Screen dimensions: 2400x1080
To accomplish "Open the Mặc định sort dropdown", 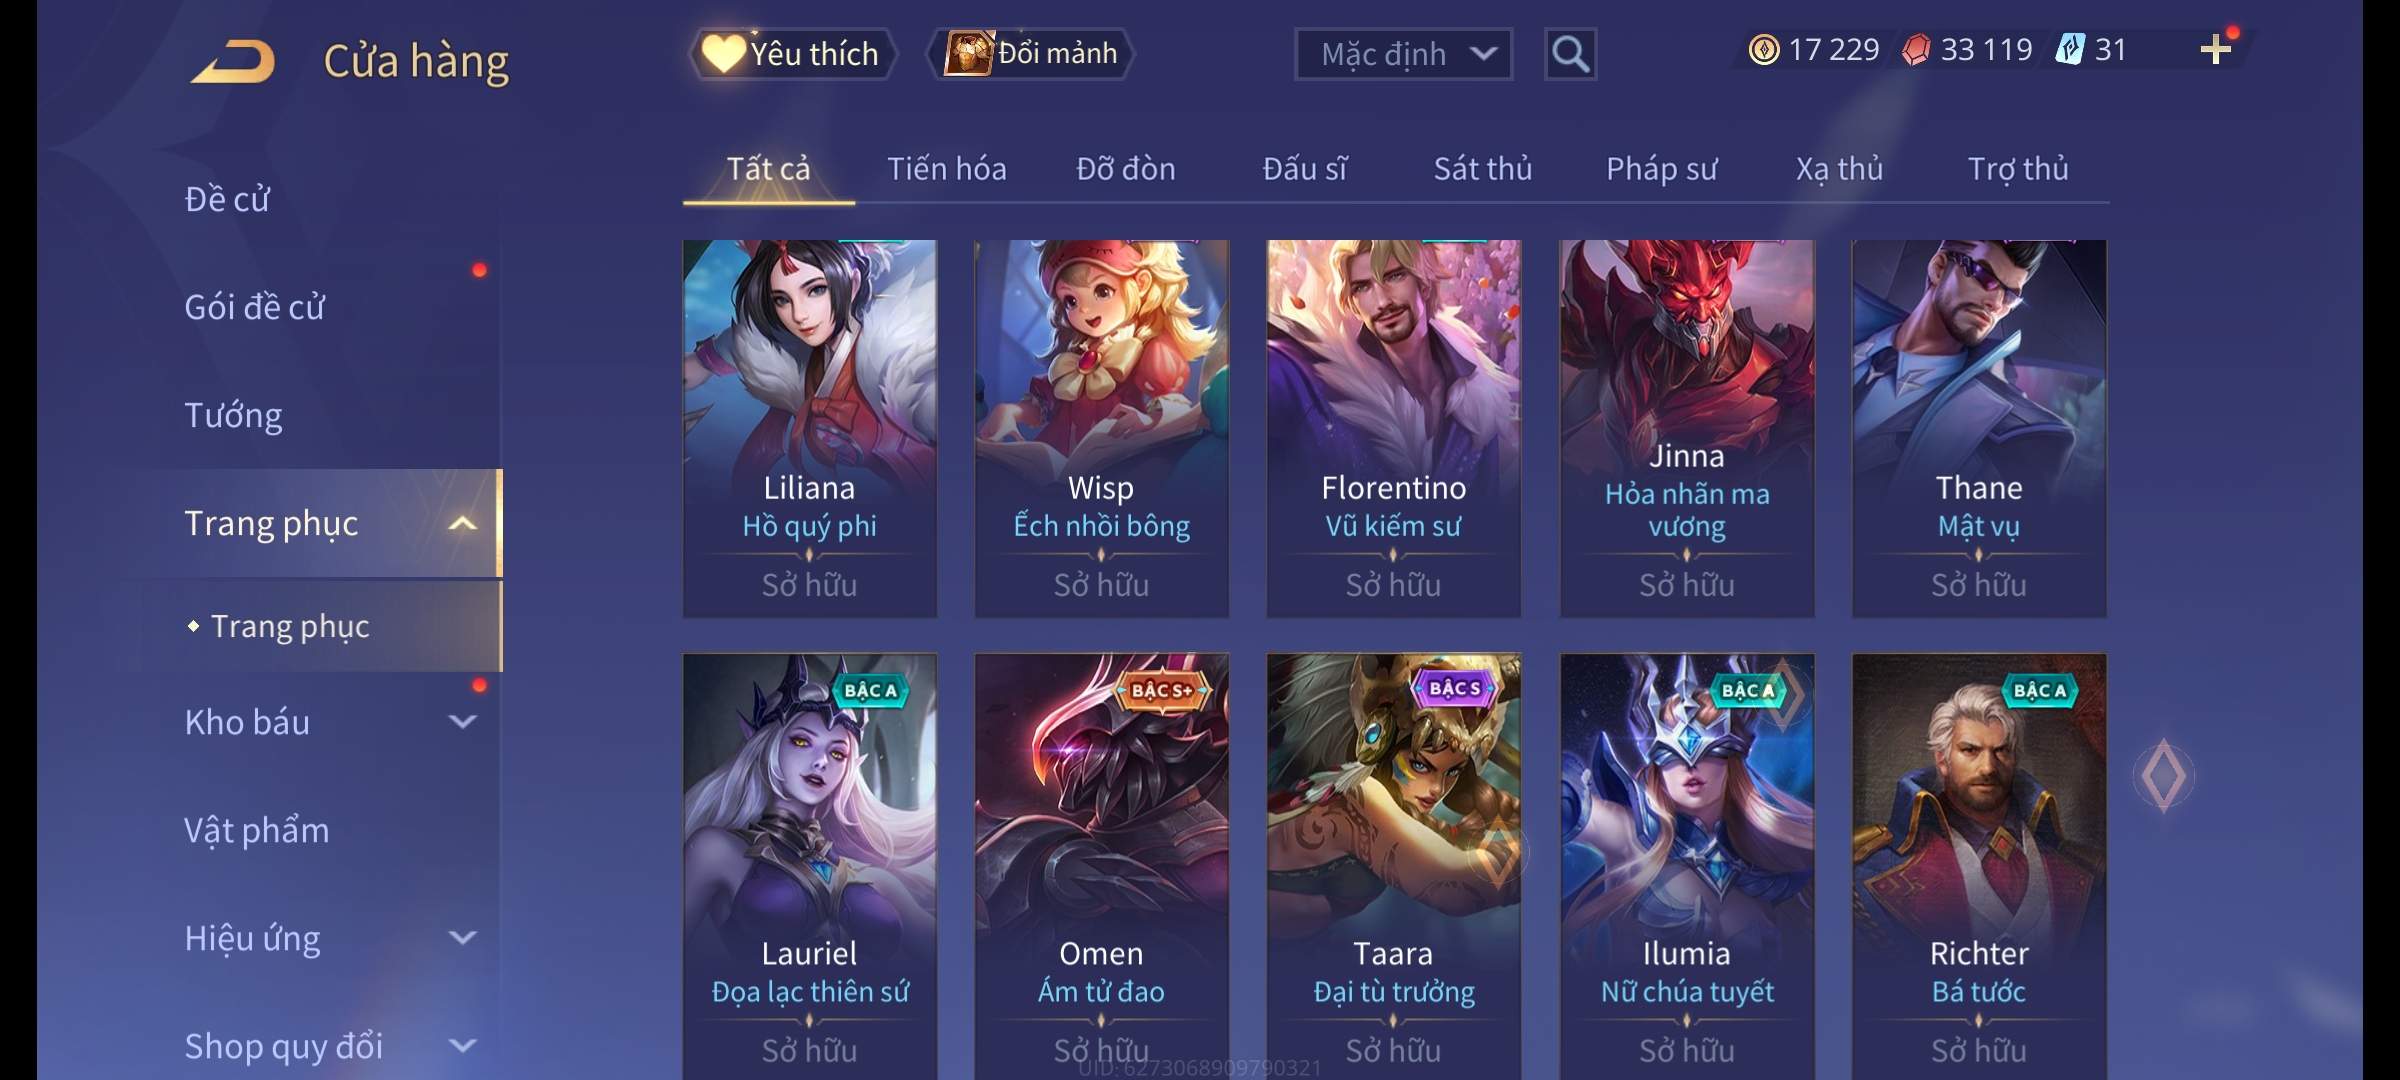I will (x=1403, y=54).
